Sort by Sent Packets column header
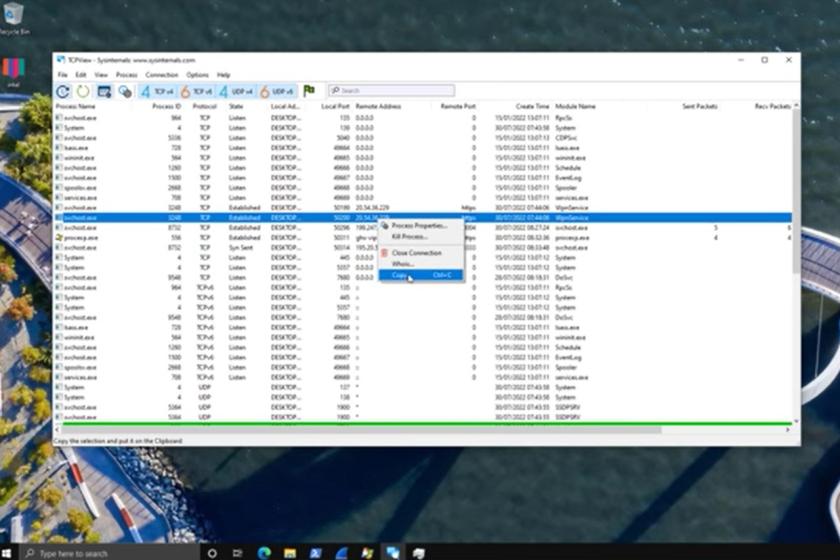 700,107
